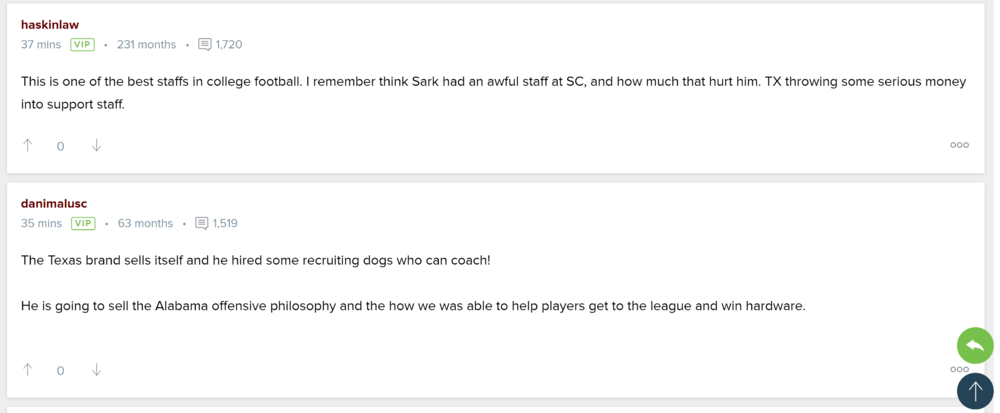Downvote haskinlaw's comment
1000x413 pixels.
coord(96,145)
